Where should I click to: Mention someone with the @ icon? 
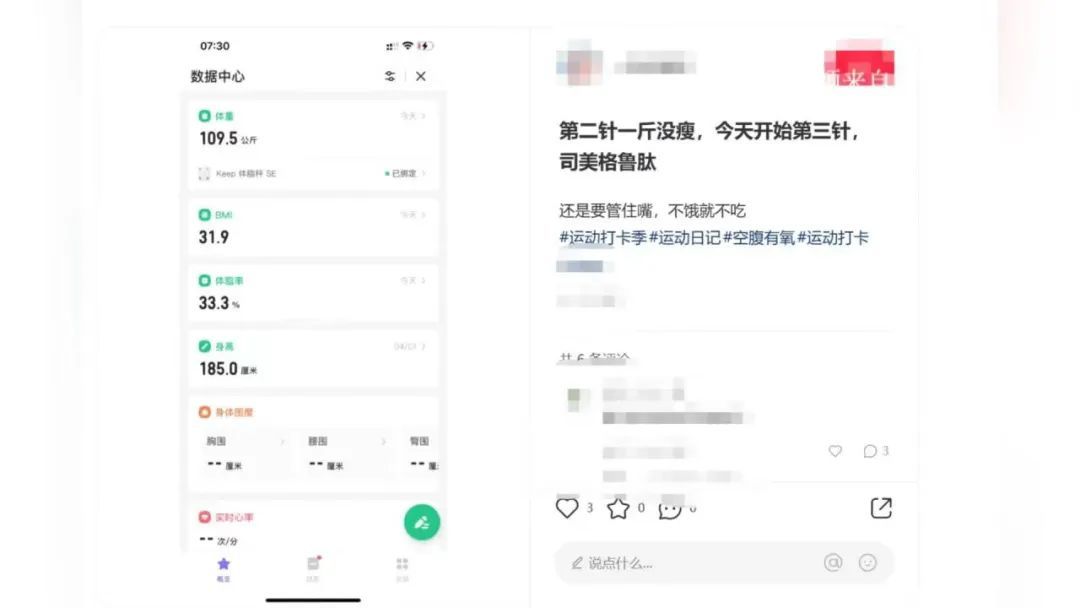tap(833, 563)
